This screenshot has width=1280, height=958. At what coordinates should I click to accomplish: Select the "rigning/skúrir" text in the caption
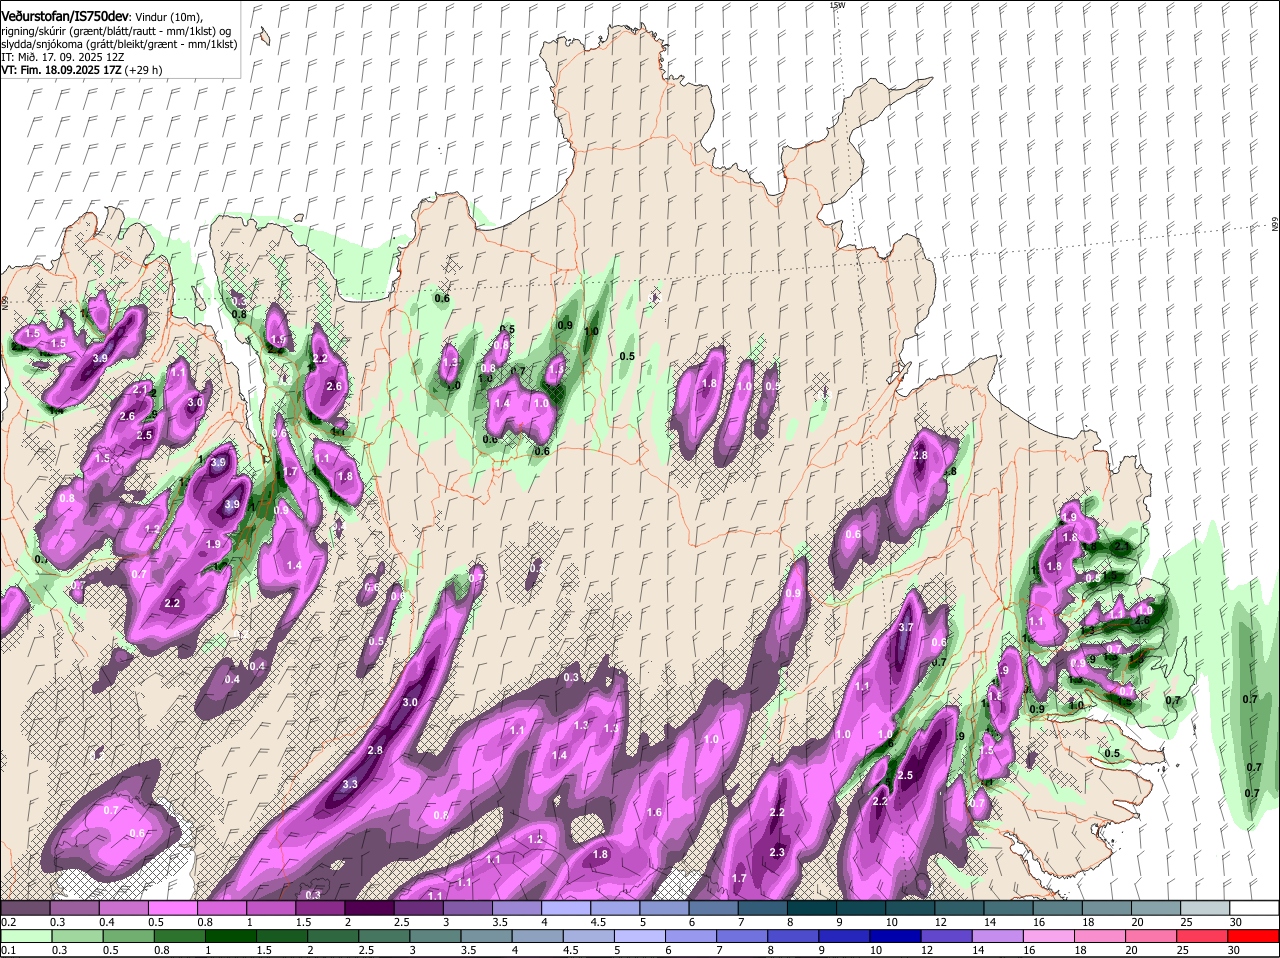pos(33,32)
